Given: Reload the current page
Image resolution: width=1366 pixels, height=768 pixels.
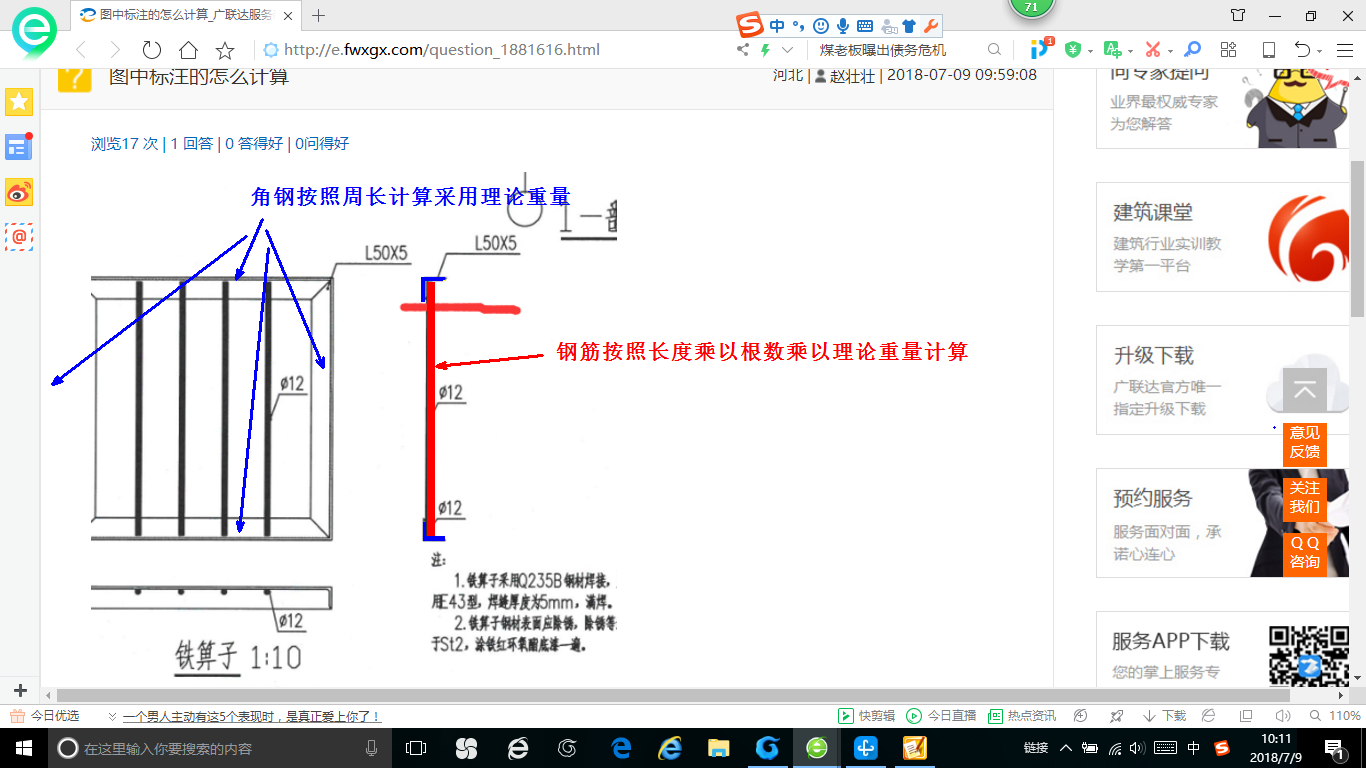Looking at the screenshot, I should point(152,50).
